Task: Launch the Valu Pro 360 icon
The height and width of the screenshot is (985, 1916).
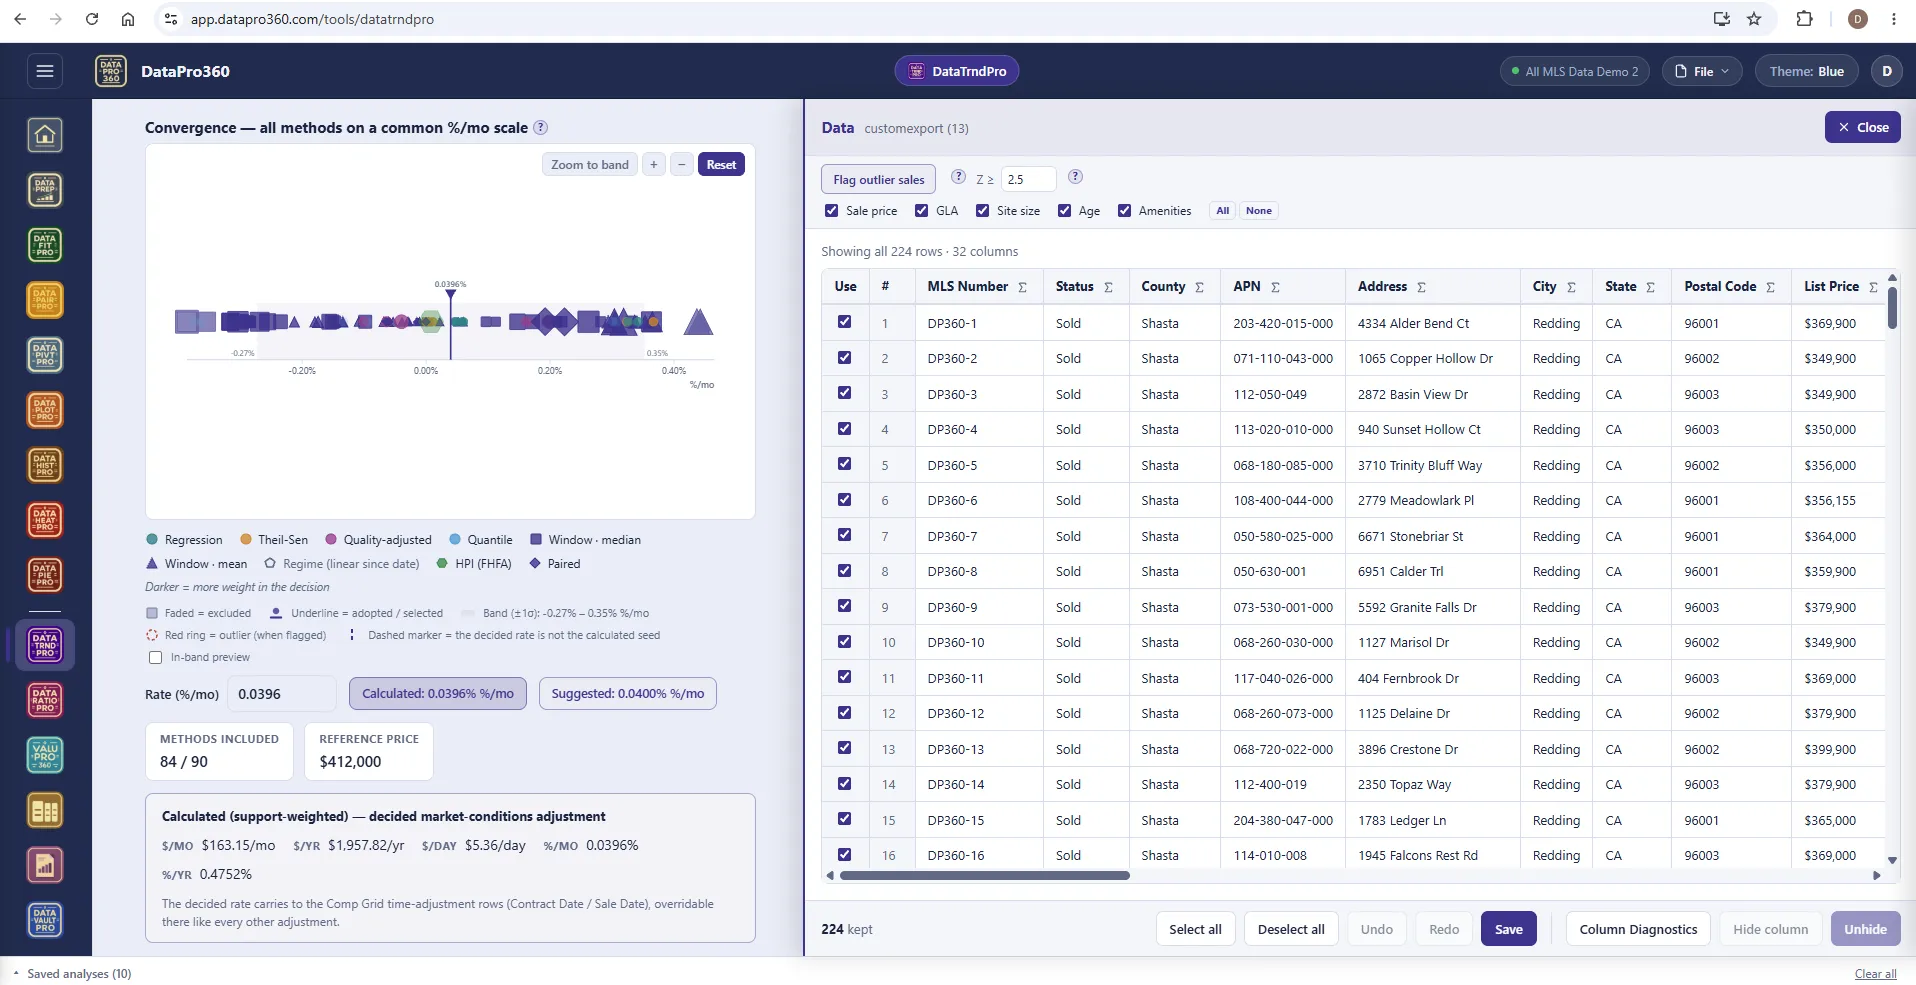Action: click(x=45, y=755)
